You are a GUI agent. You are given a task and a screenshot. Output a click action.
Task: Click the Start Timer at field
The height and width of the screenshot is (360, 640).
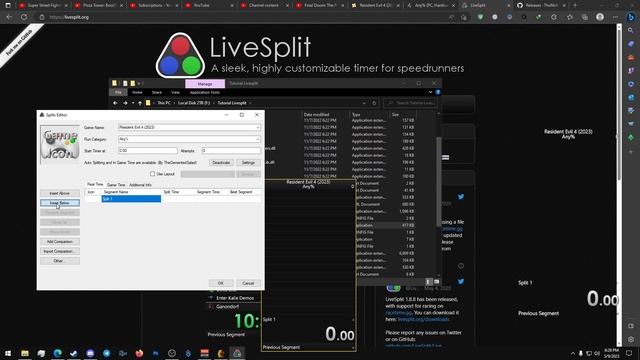148,151
